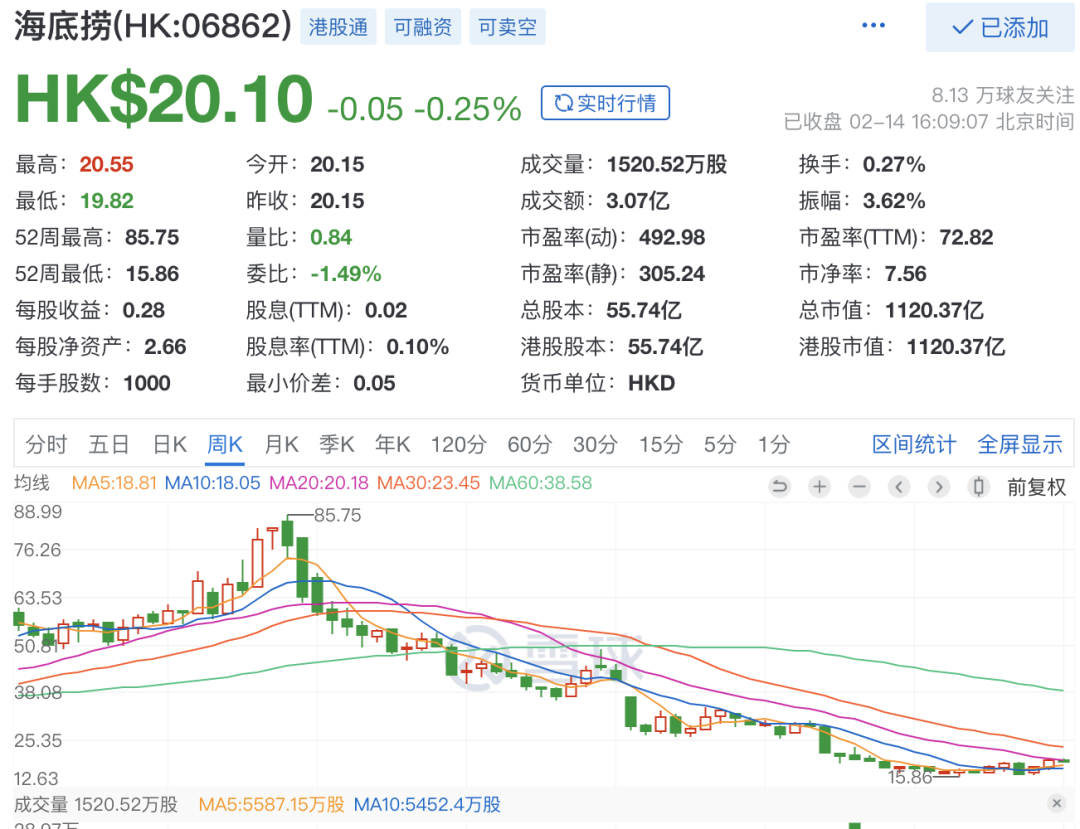The height and width of the screenshot is (829, 1080).
Task: Toggle the 已添加 watchlist button
Action: pyautogui.click(x=999, y=28)
